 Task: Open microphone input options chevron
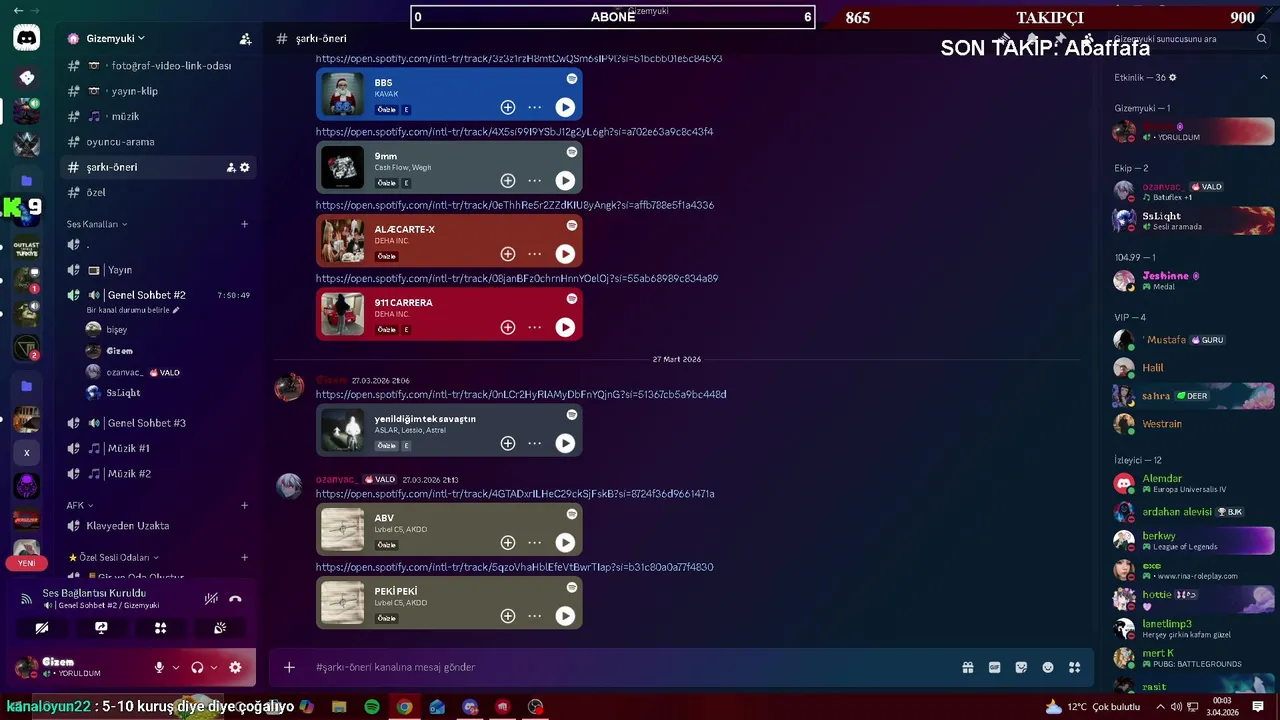tap(176, 667)
